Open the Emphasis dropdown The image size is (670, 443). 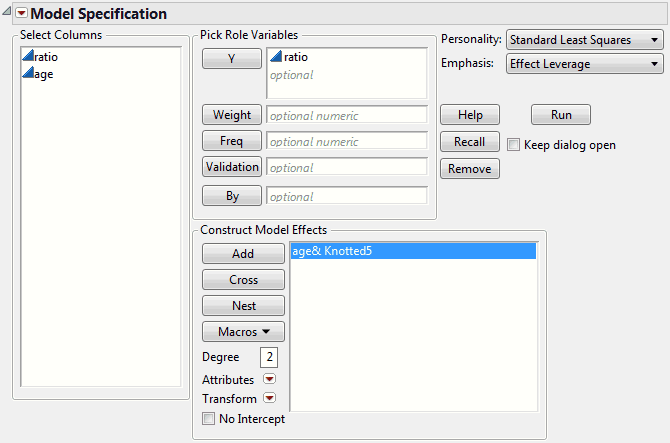pos(585,64)
